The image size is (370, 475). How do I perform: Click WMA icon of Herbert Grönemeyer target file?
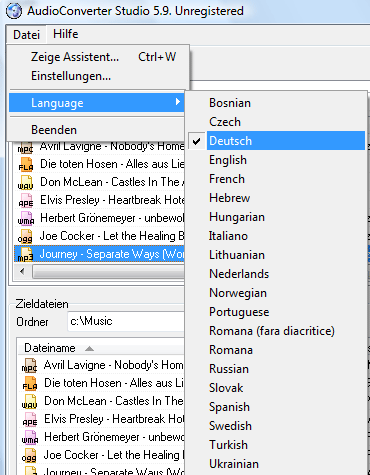click(x=29, y=437)
